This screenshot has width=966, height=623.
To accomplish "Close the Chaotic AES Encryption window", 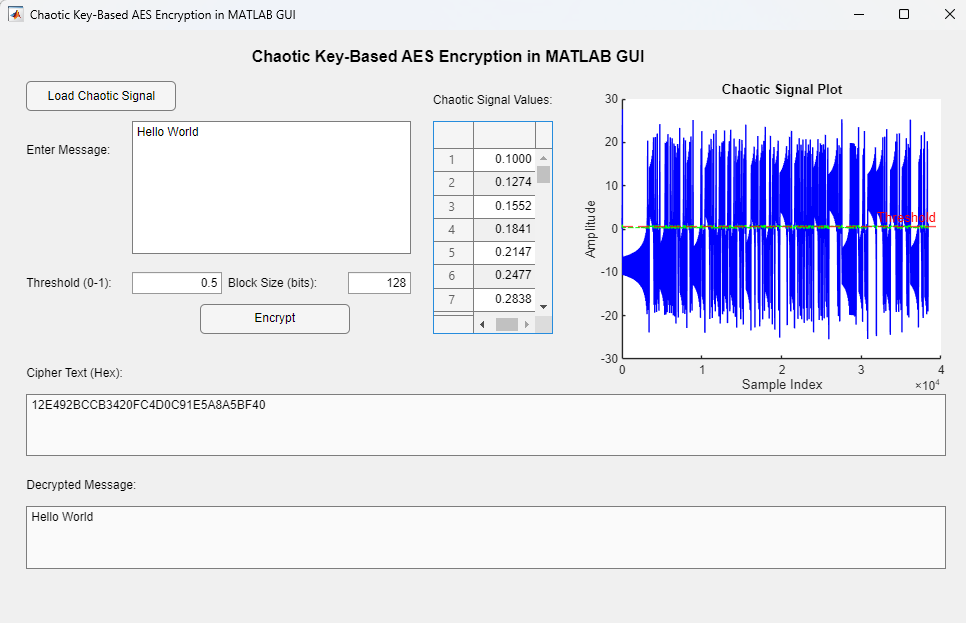I will [x=949, y=14].
